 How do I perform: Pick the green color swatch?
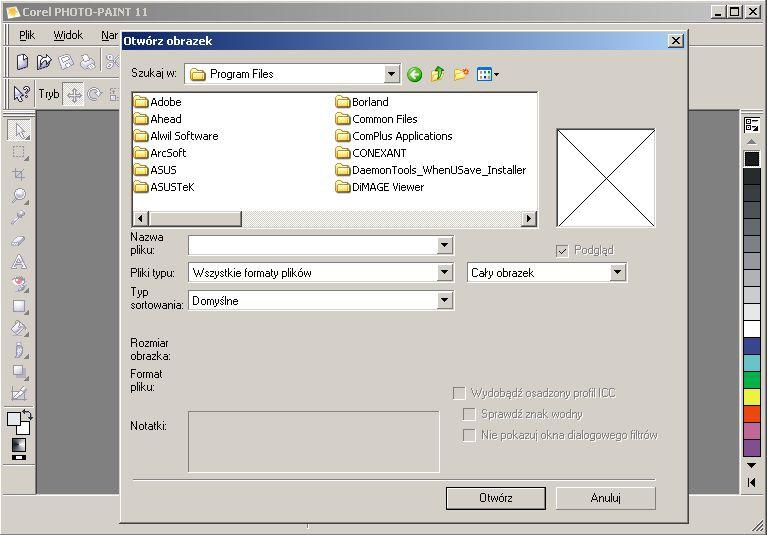coord(752,379)
